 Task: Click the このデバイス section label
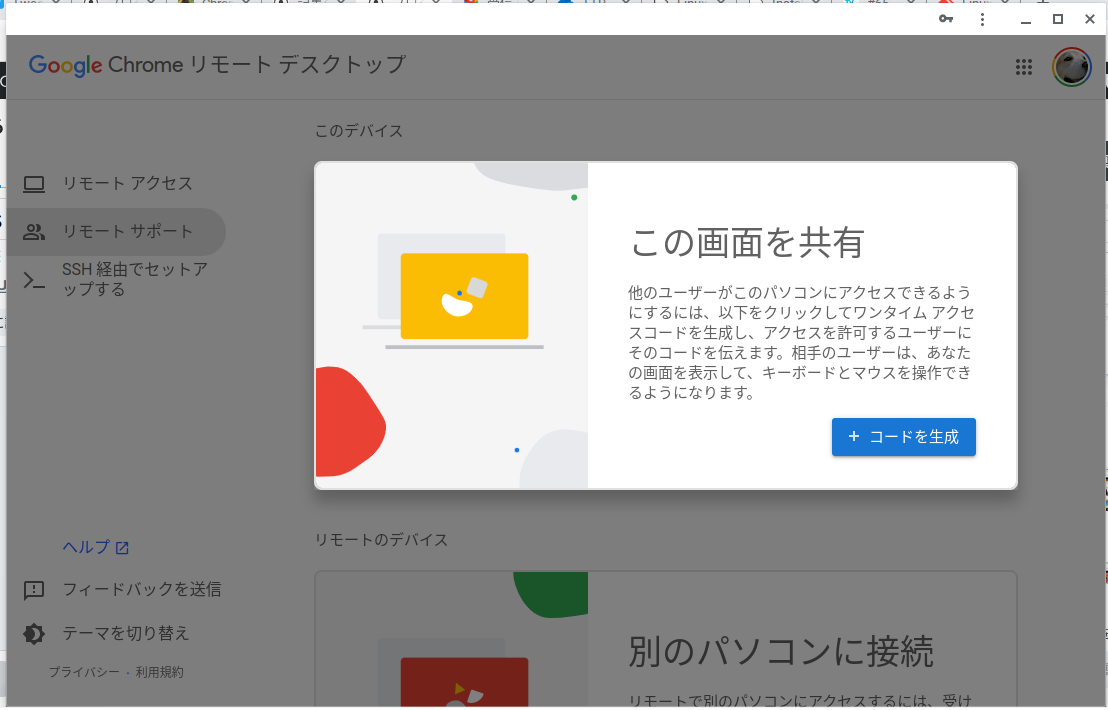pyautogui.click(x=359, y=131)
